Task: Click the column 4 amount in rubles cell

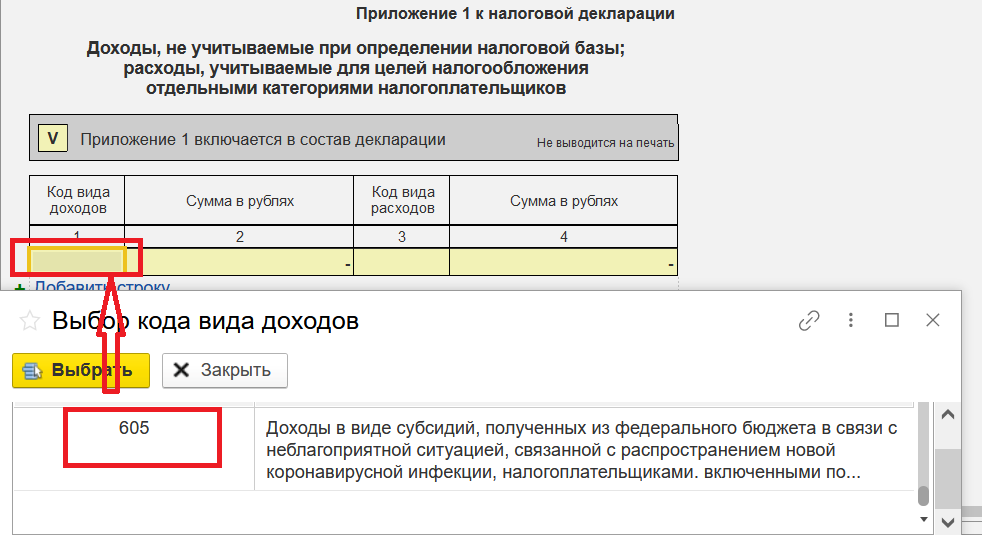Action: point(563,262)
